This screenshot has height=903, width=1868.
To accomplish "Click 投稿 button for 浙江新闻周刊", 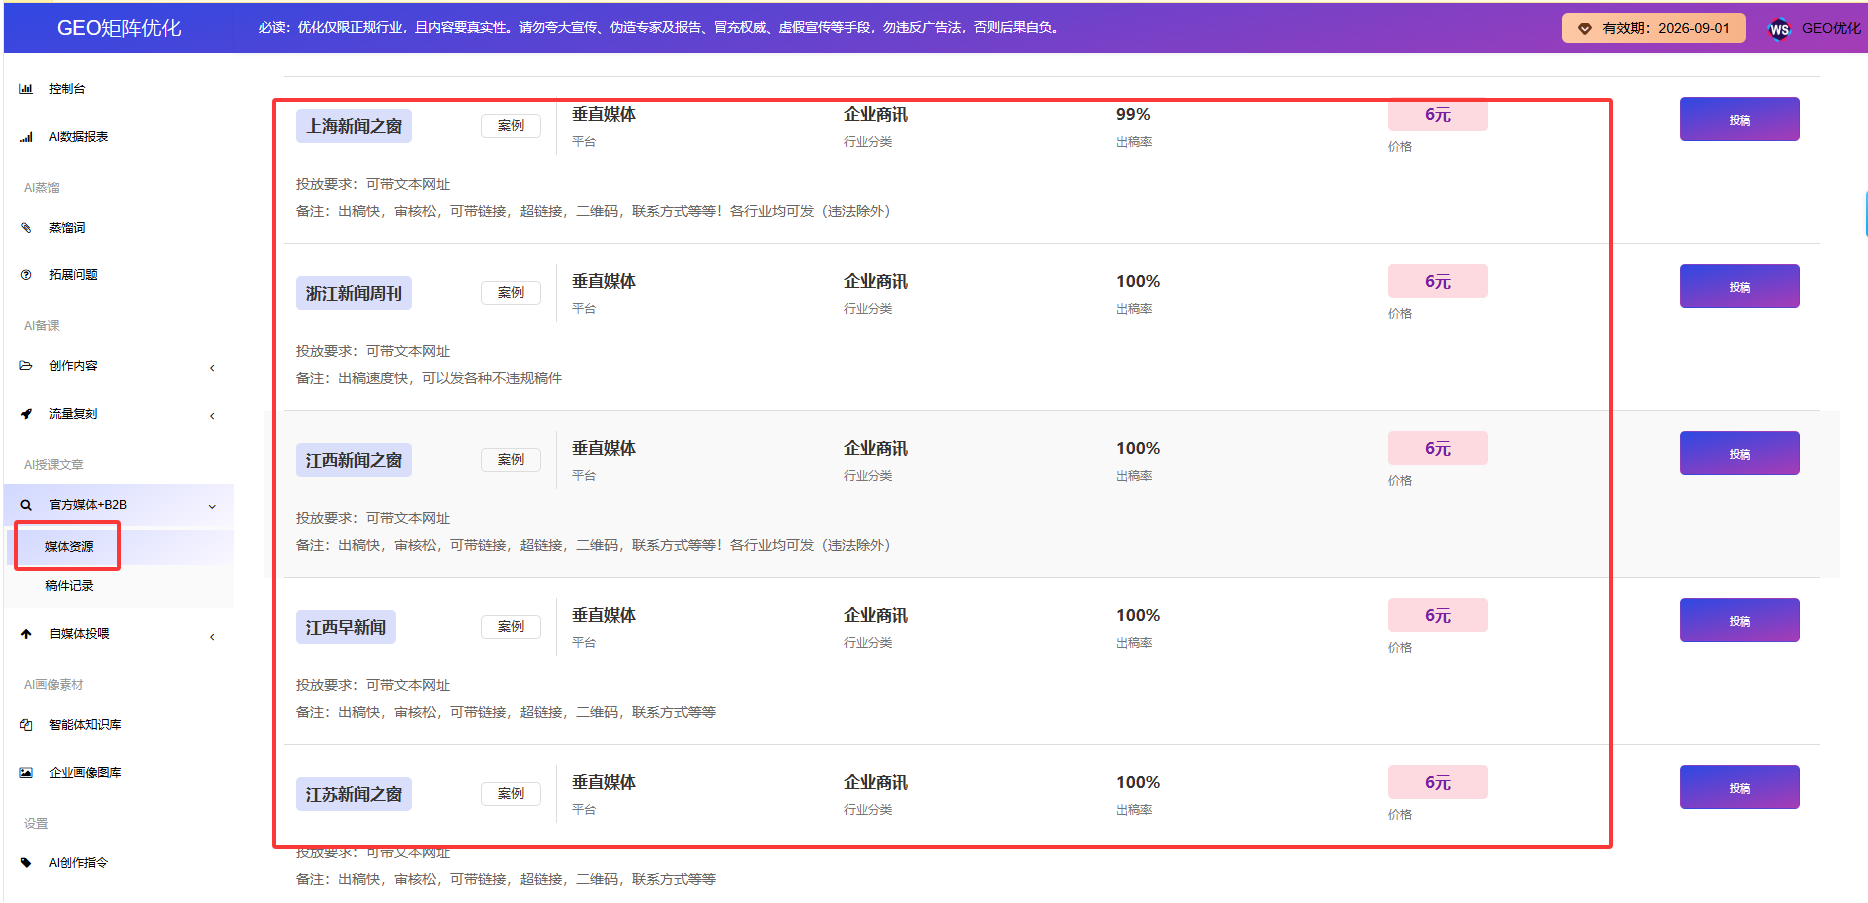I will click(1739, 286).
